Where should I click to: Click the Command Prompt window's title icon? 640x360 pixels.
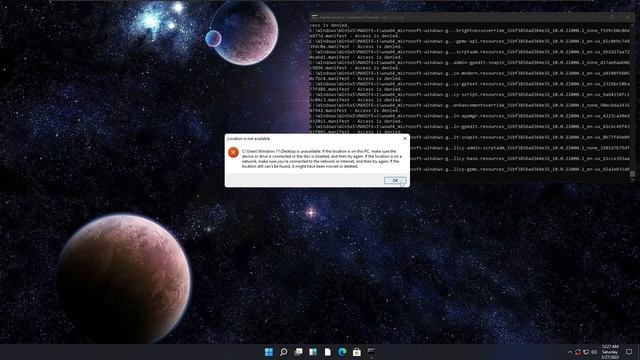point(315,17)
